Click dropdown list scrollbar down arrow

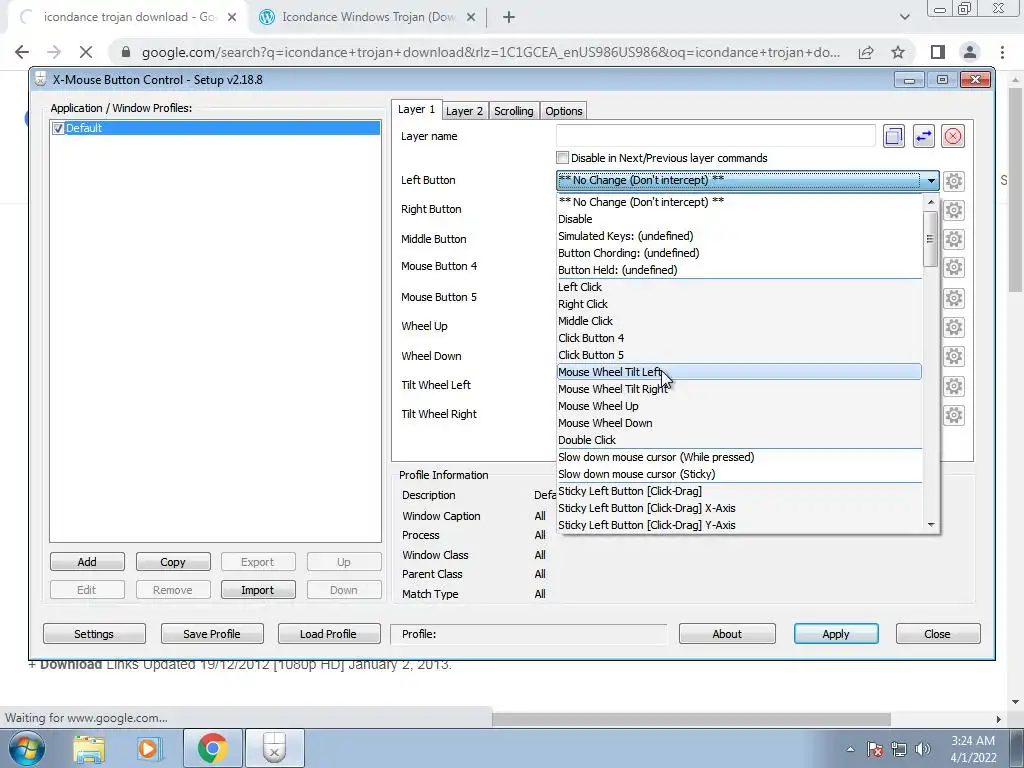pyautogui.click(x=931, y=525)
